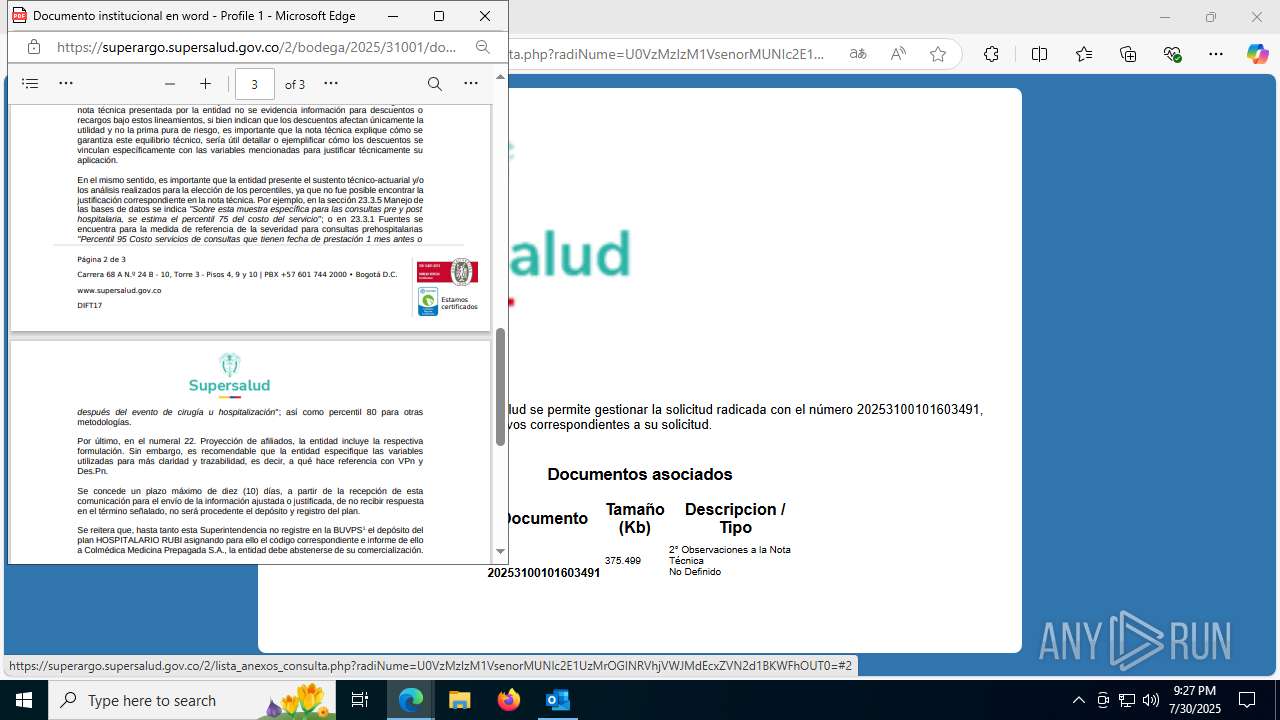Launch Firefox from the taskbar
Screen dimensions: 1280x720
coord(509,700)
